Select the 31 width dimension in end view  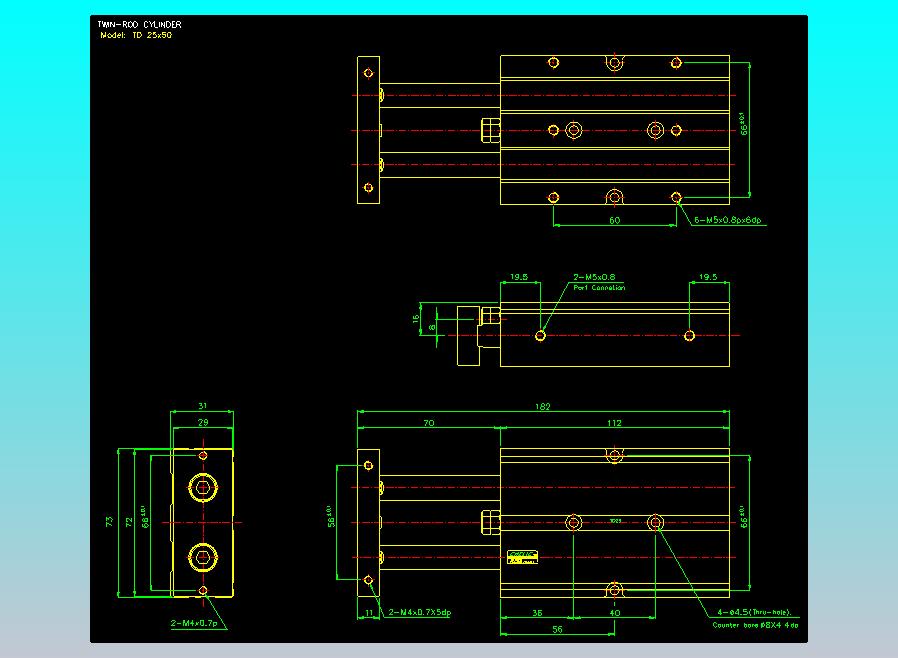click(202, 406)
